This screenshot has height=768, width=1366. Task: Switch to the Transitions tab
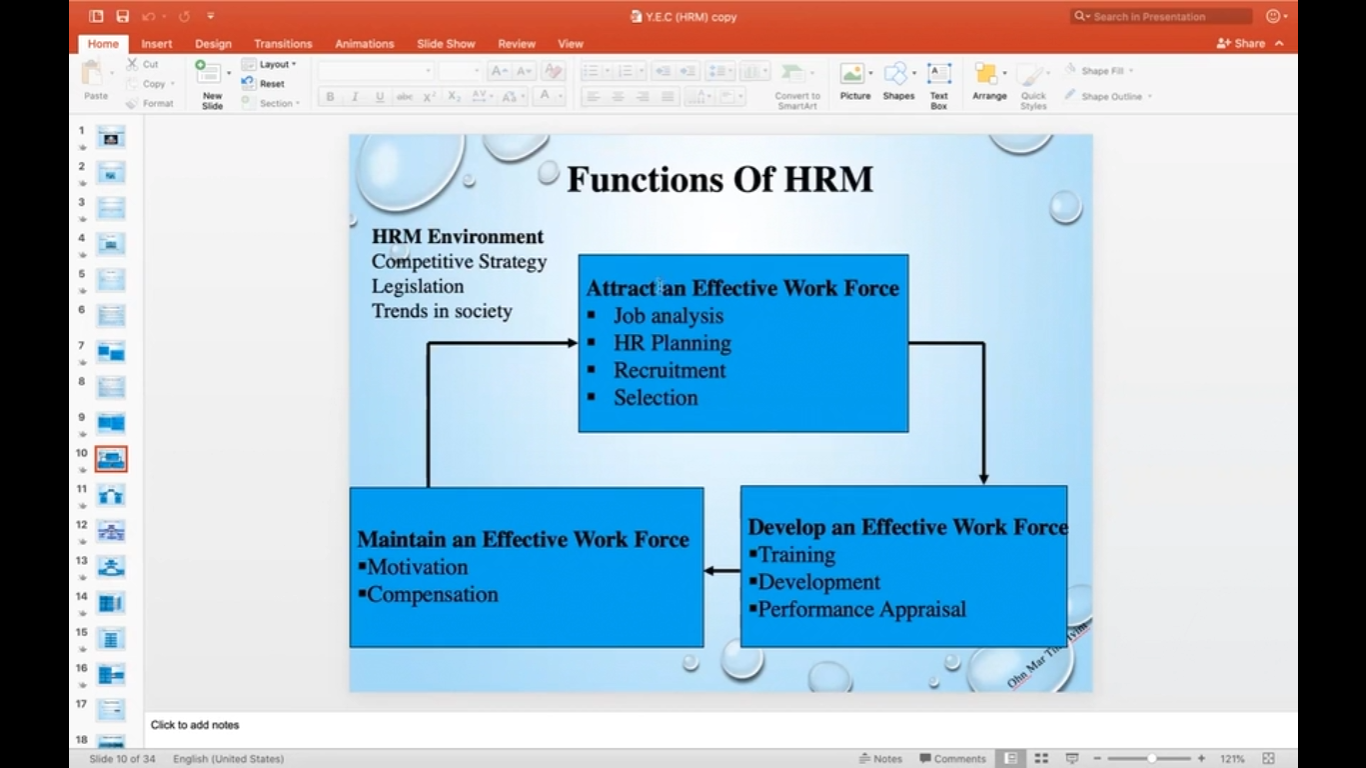pyautogui.click(x=283, y=44)
